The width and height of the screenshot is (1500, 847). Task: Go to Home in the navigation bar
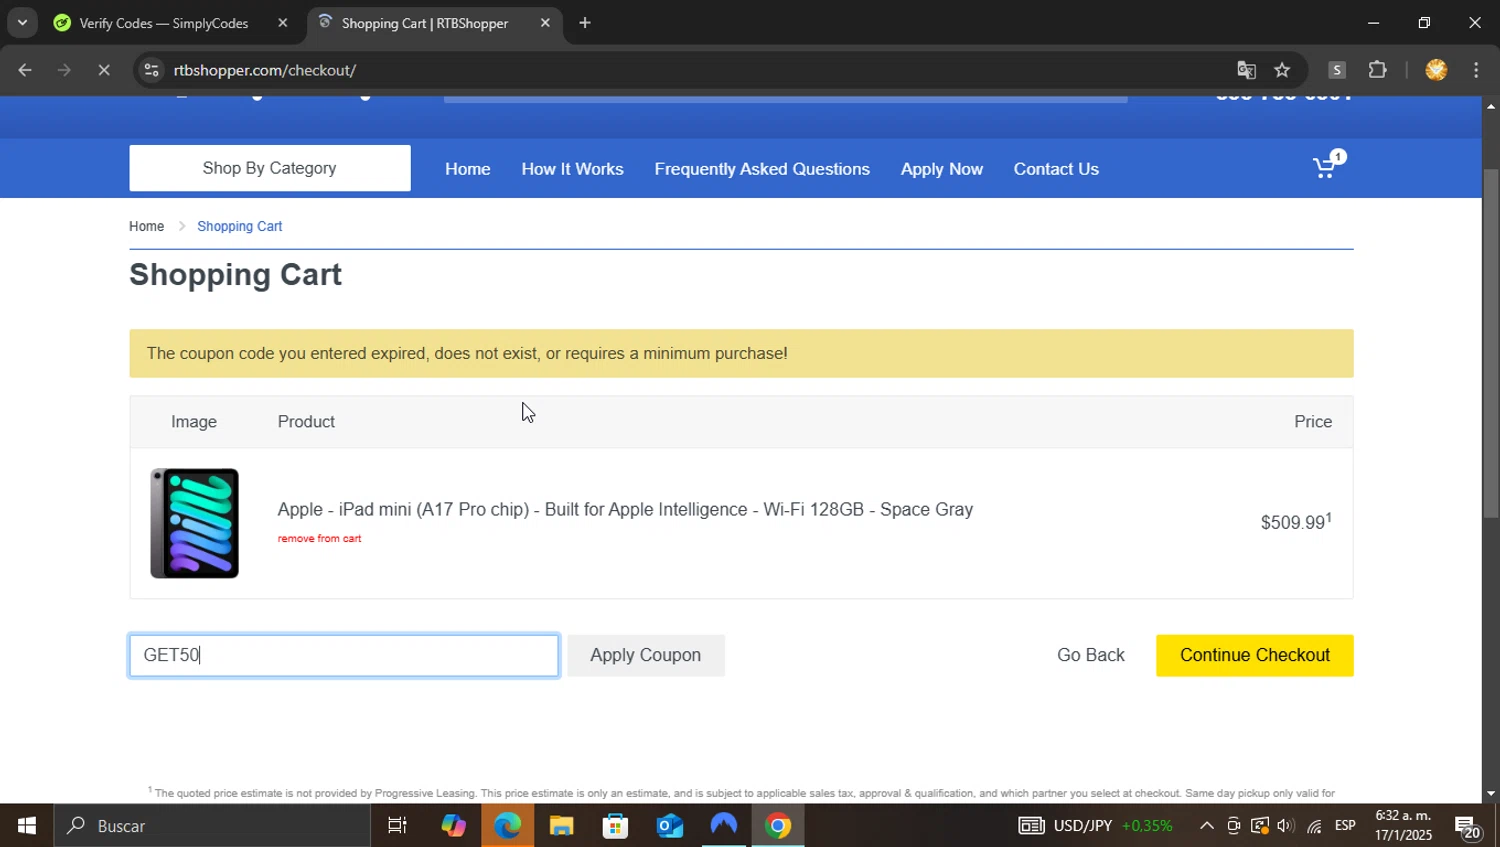click(x=468, y=169)
